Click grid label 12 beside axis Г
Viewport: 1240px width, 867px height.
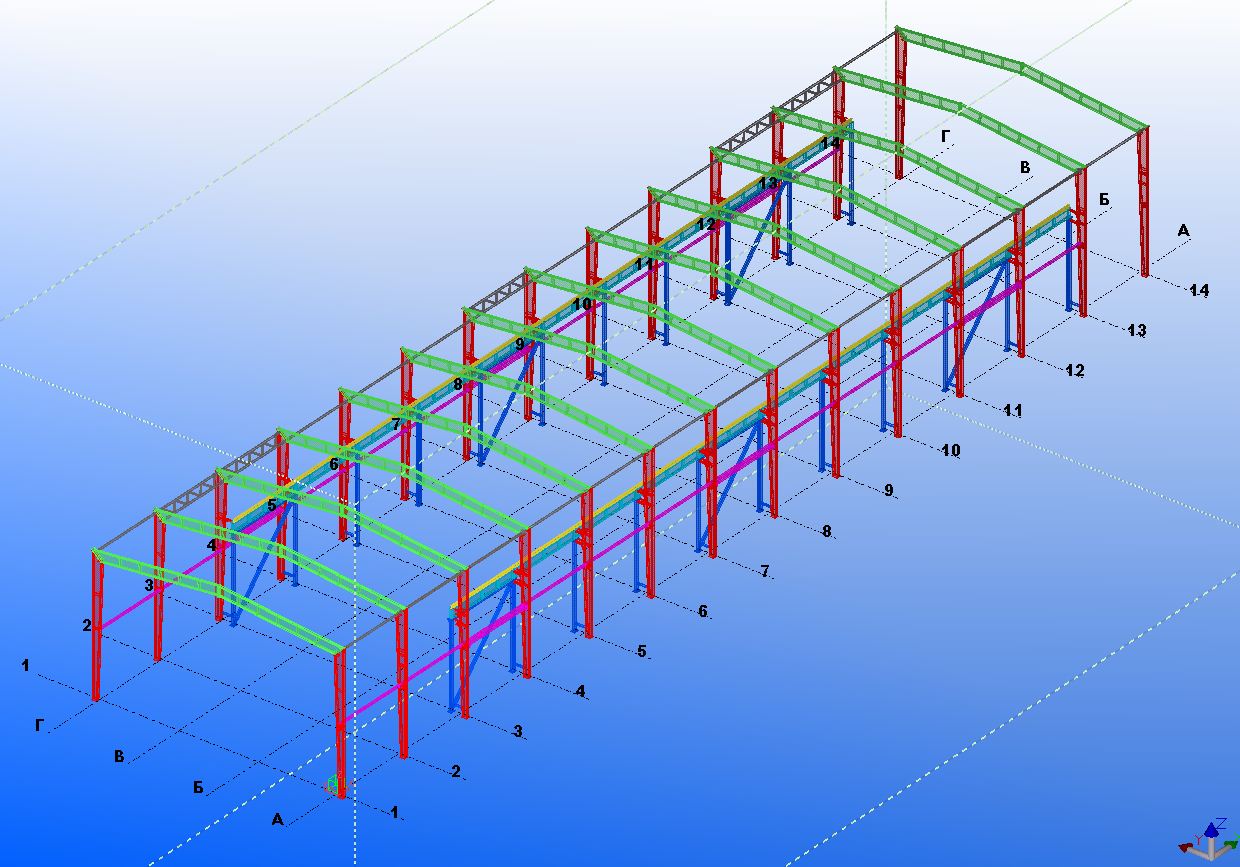[x=706, y=224]
